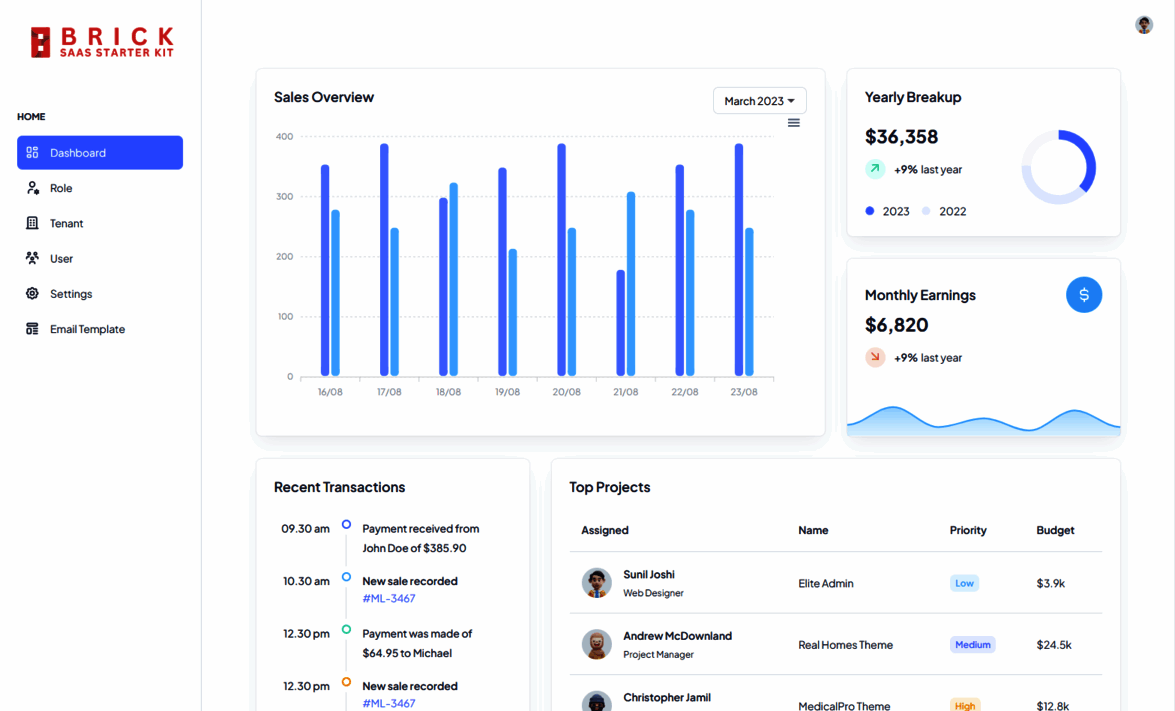Image resolution: width=1175 pixels, height=711 pixels.
Task: Click the red downward arrow trend icon
Action: (875, 357)
